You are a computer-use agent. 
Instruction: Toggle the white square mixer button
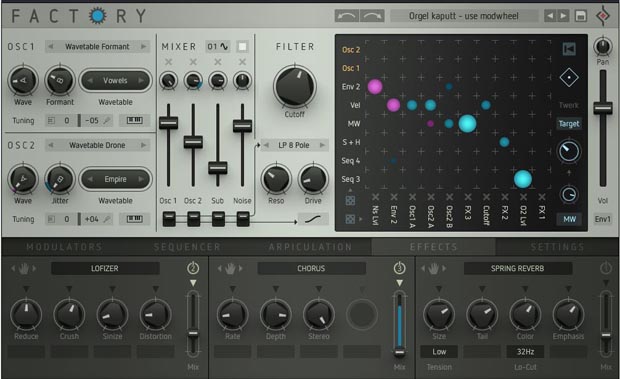click(x=242, y=47)
